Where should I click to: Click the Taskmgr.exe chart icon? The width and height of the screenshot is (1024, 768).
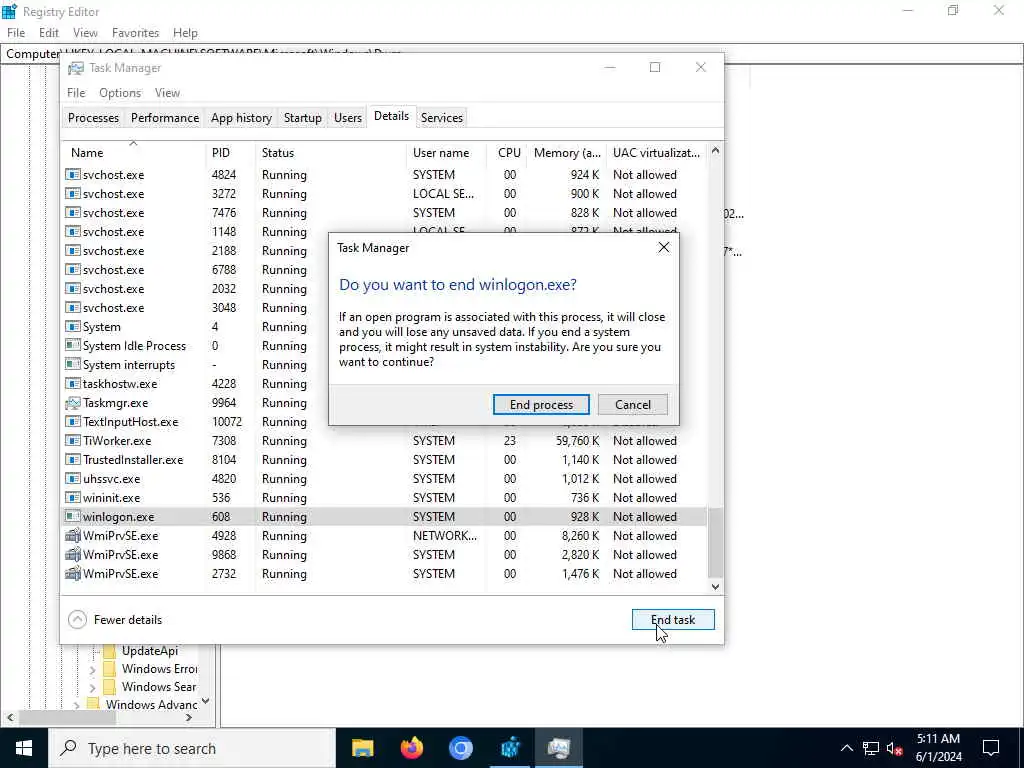pyautogui.click(x=73, y=403)
